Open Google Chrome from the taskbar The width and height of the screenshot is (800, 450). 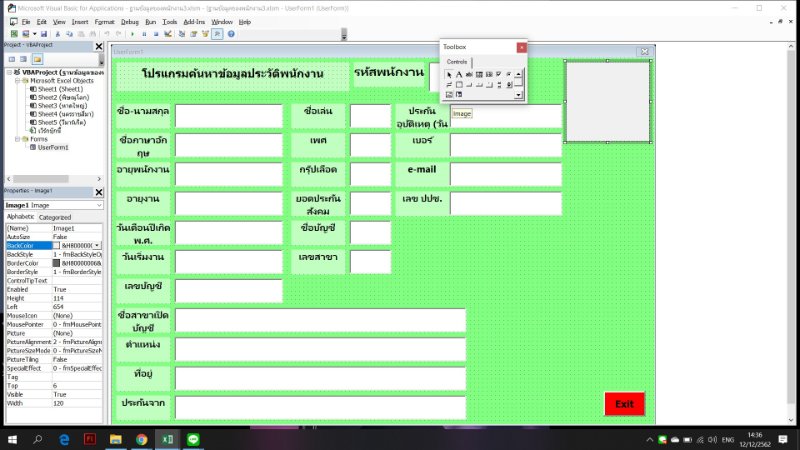tap(141, 439)
